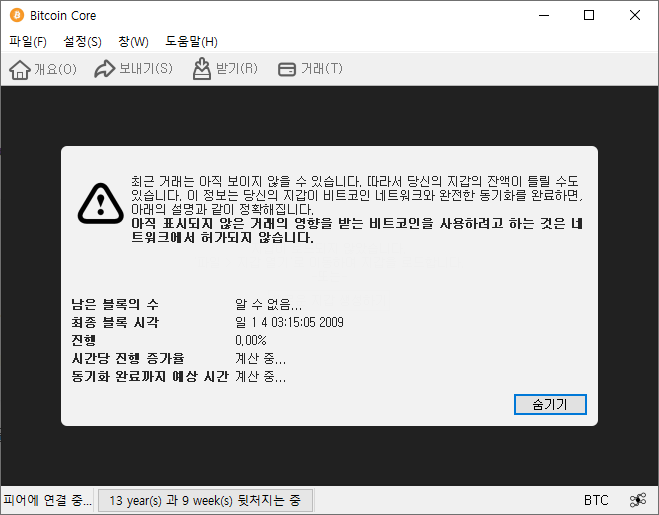Click the '동기화 완료까지 예상 시간' label
659x515 pixels.
[150, 376]
